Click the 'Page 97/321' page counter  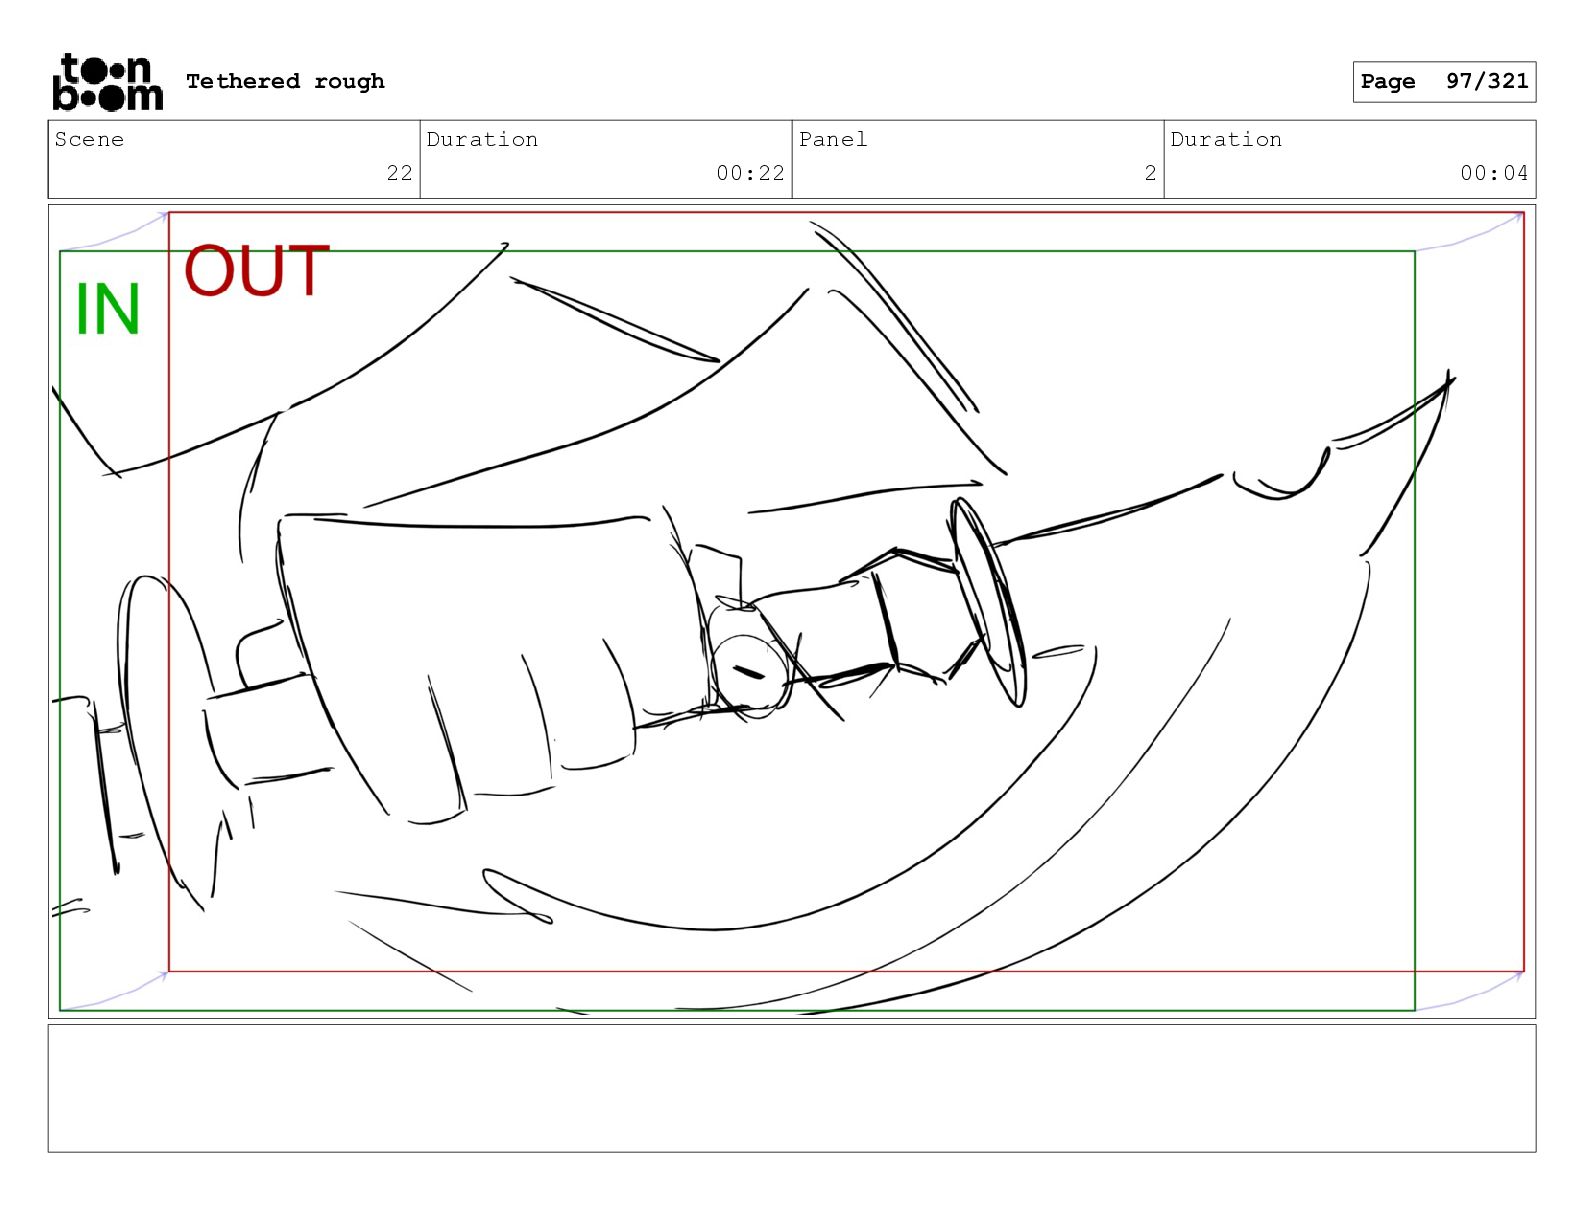tap(1444, 82)
